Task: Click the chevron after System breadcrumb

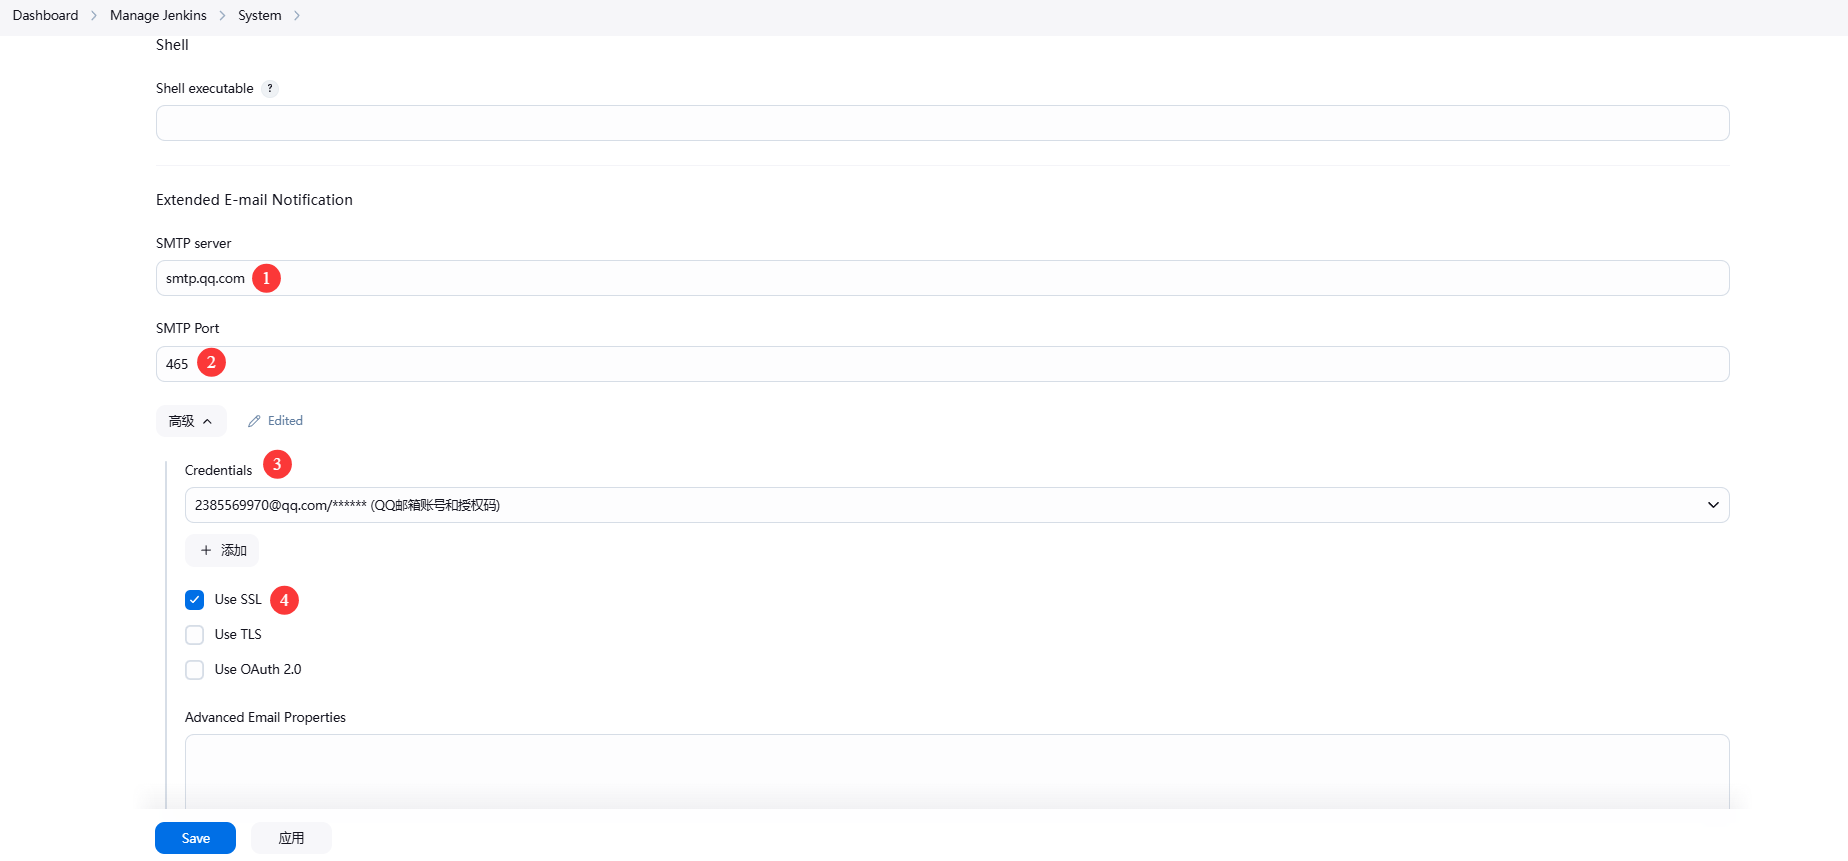Action: (297, 16)
